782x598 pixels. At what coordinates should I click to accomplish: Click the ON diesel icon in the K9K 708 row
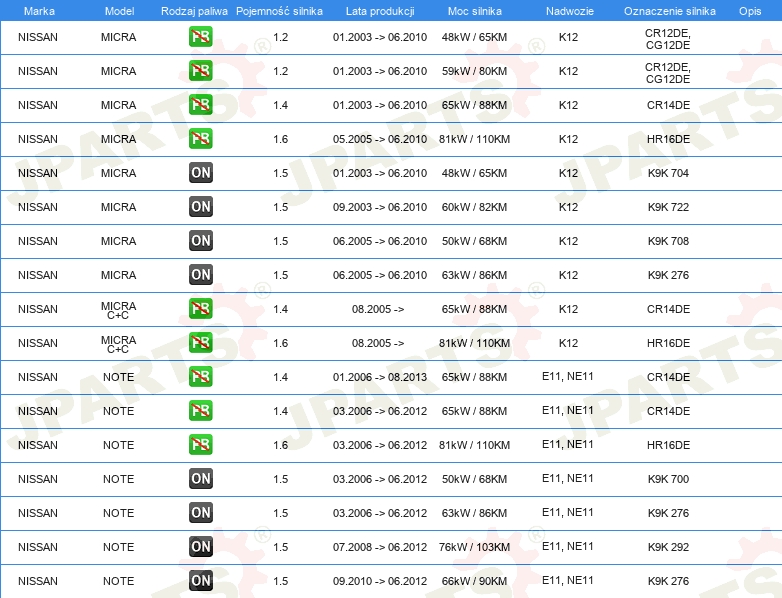pos(200,240)
